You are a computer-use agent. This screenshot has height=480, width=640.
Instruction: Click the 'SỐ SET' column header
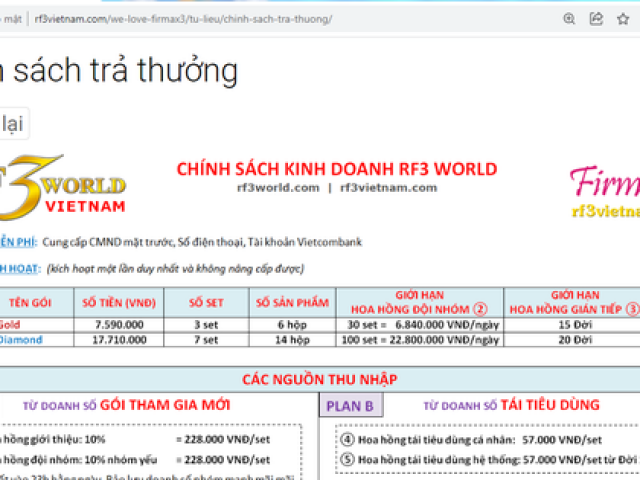pyautogui.click(x=206, y=303)
